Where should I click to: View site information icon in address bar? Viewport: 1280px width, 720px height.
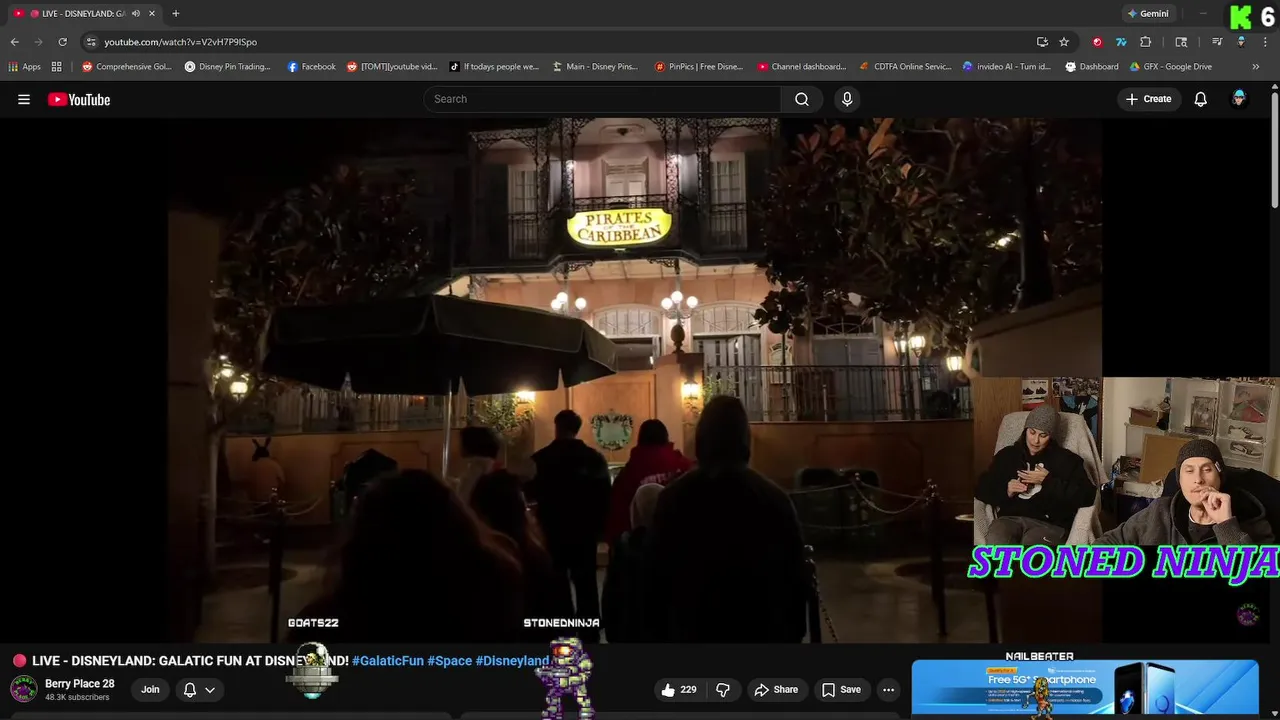[91, 42]
